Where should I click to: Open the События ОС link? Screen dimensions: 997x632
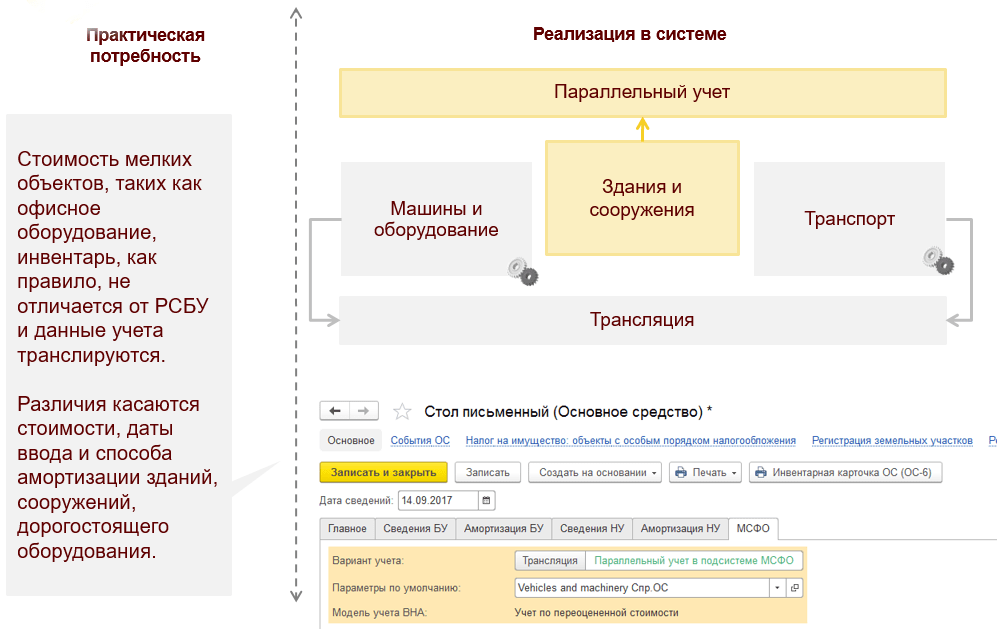pos(420,440)
